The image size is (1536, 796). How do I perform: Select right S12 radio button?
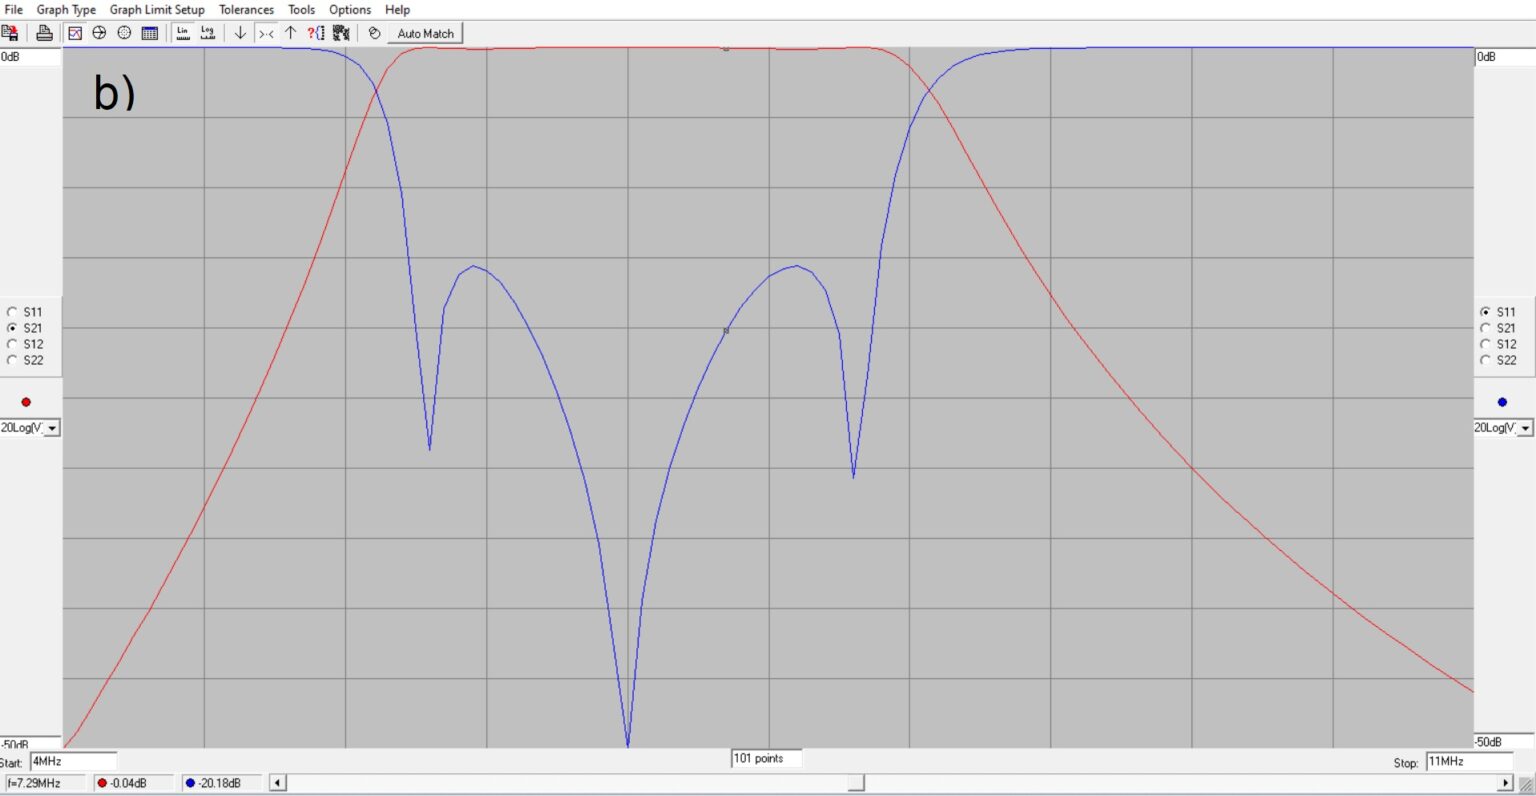[1485, 344]
